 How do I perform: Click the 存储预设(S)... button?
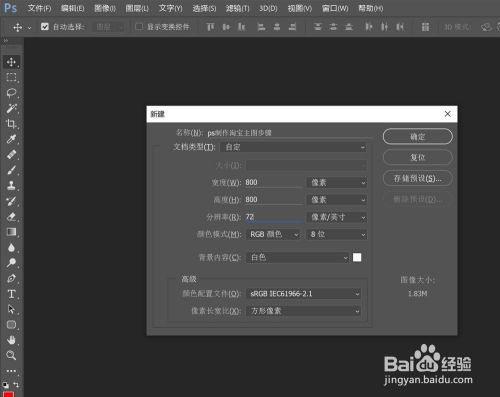[x=418, y=178]
